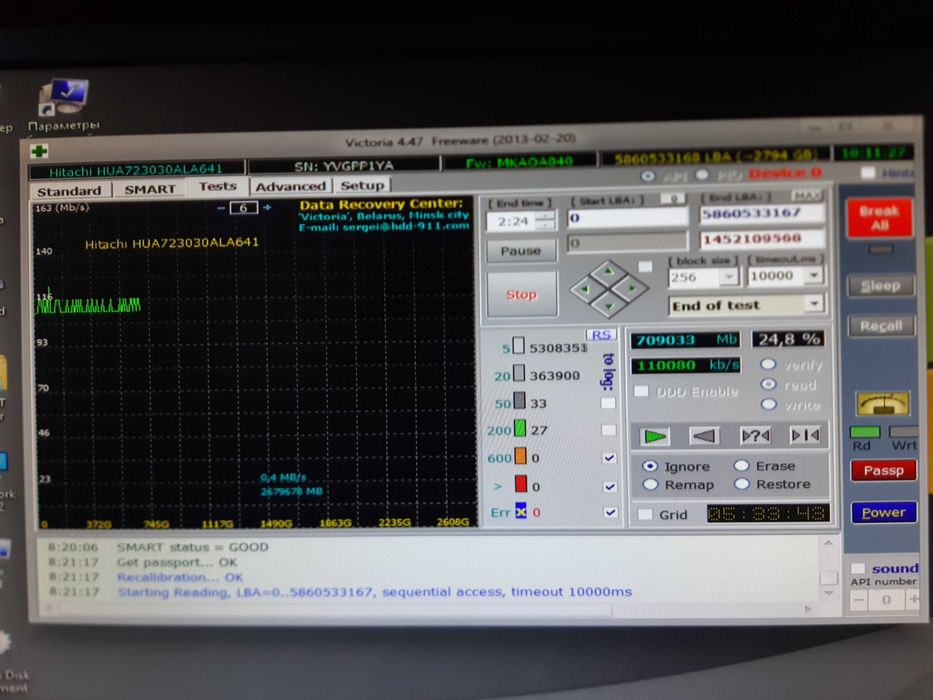Click the orange 600 ms block swatch
The image size is (933, 700).
pyautogui.click(x=520, y=456)
